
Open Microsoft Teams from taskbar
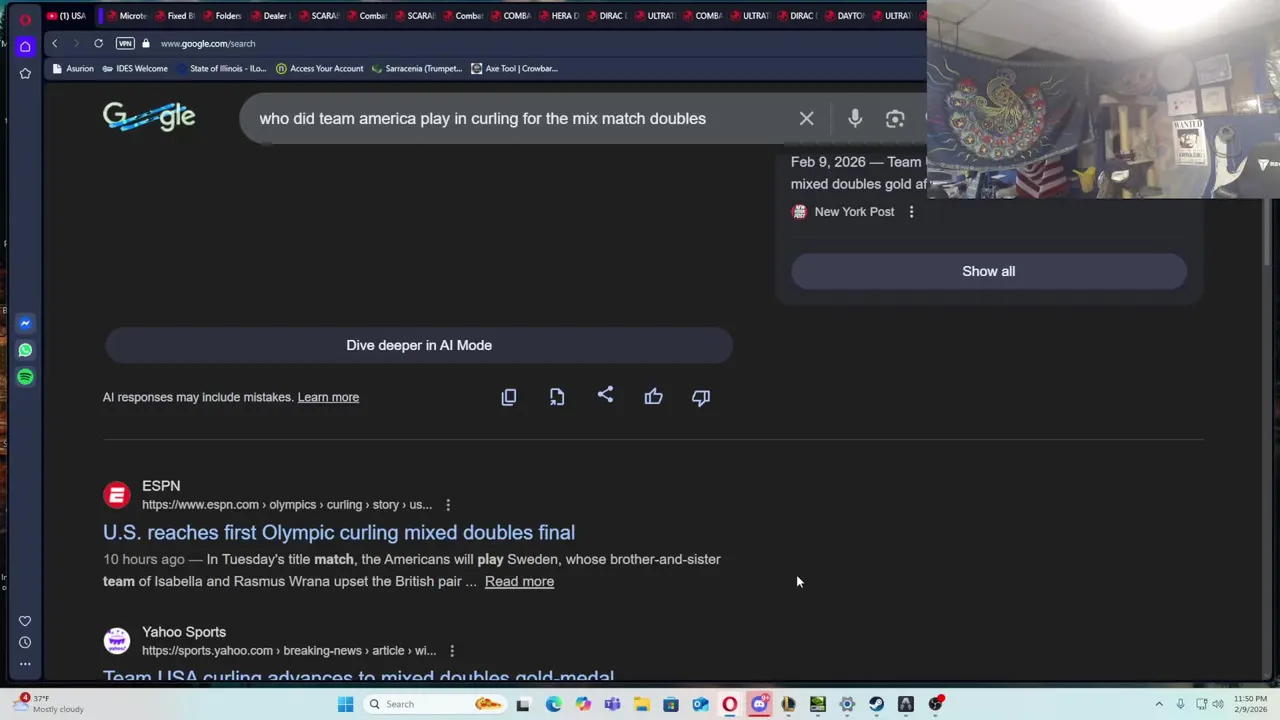tap(612, 704)
